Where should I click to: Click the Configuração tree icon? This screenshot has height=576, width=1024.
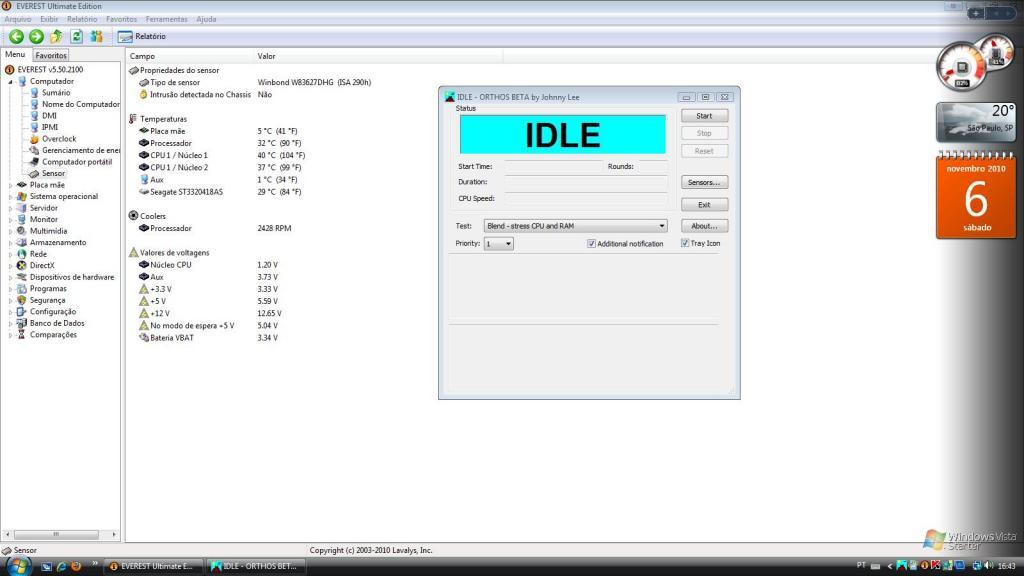(x=22, y=312)
